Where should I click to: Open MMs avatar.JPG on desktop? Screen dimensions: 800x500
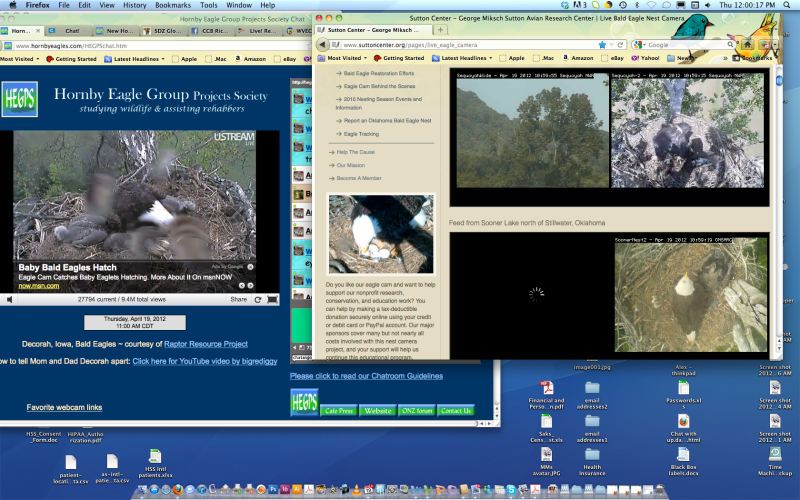546,461
